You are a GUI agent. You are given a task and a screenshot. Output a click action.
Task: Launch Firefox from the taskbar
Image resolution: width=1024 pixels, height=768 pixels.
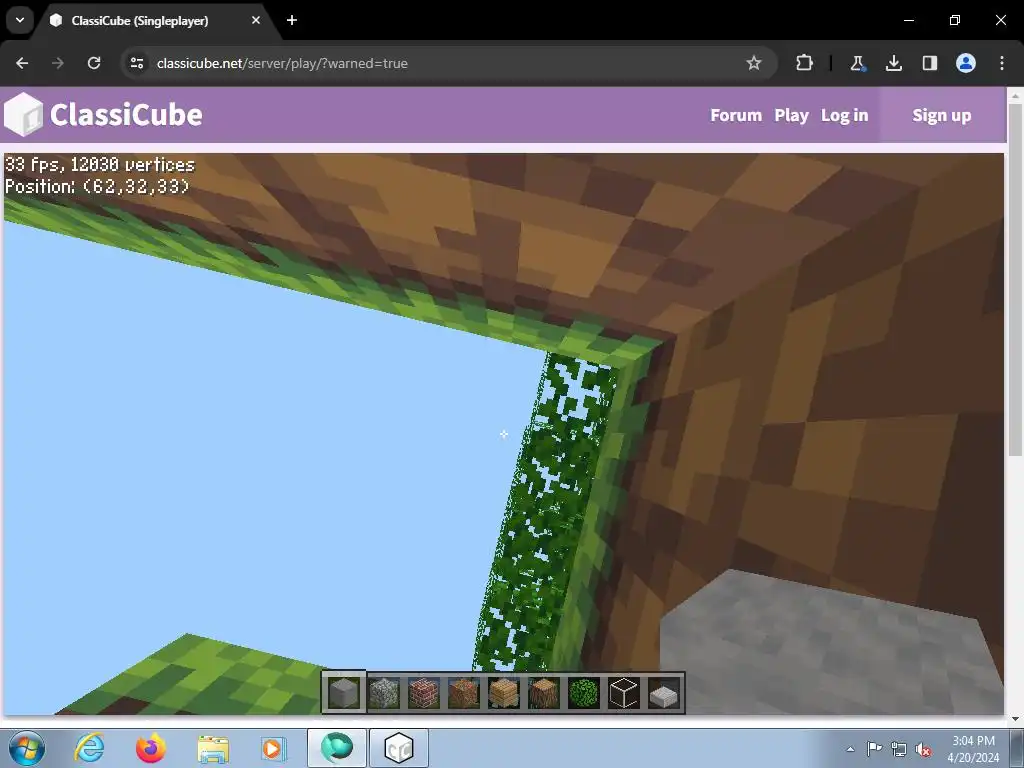point(151,748)
